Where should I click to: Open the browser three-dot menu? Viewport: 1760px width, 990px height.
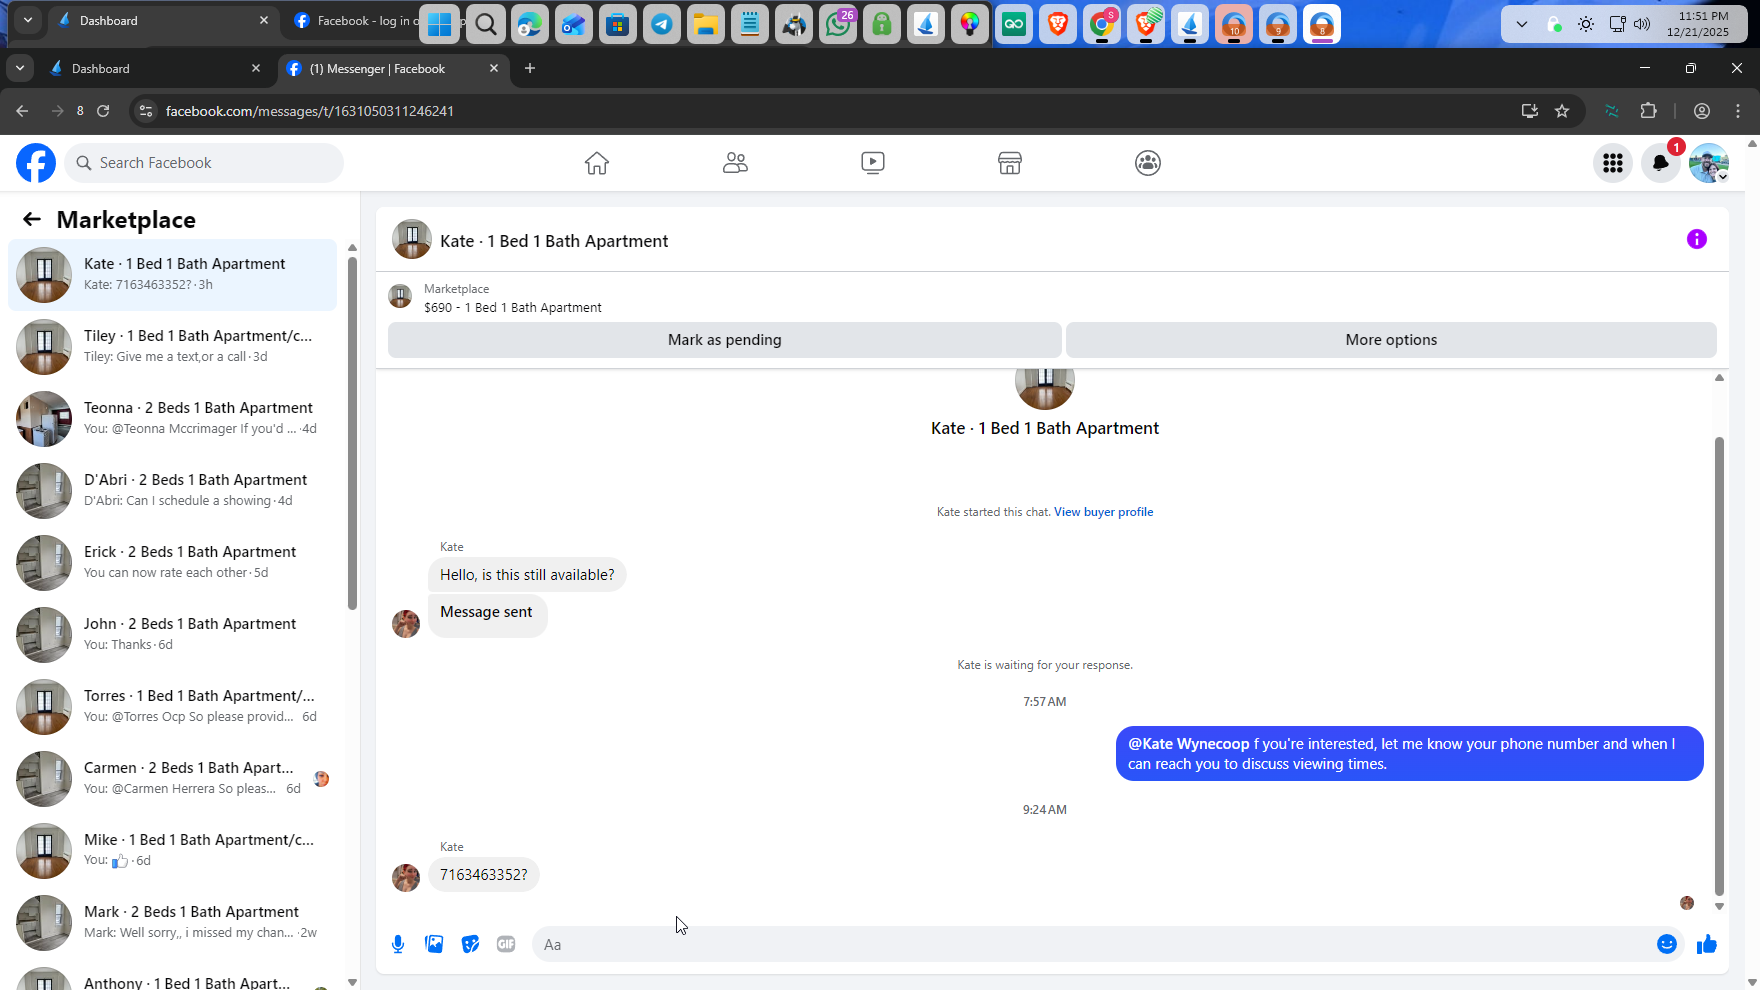[x=1738, y=111]
